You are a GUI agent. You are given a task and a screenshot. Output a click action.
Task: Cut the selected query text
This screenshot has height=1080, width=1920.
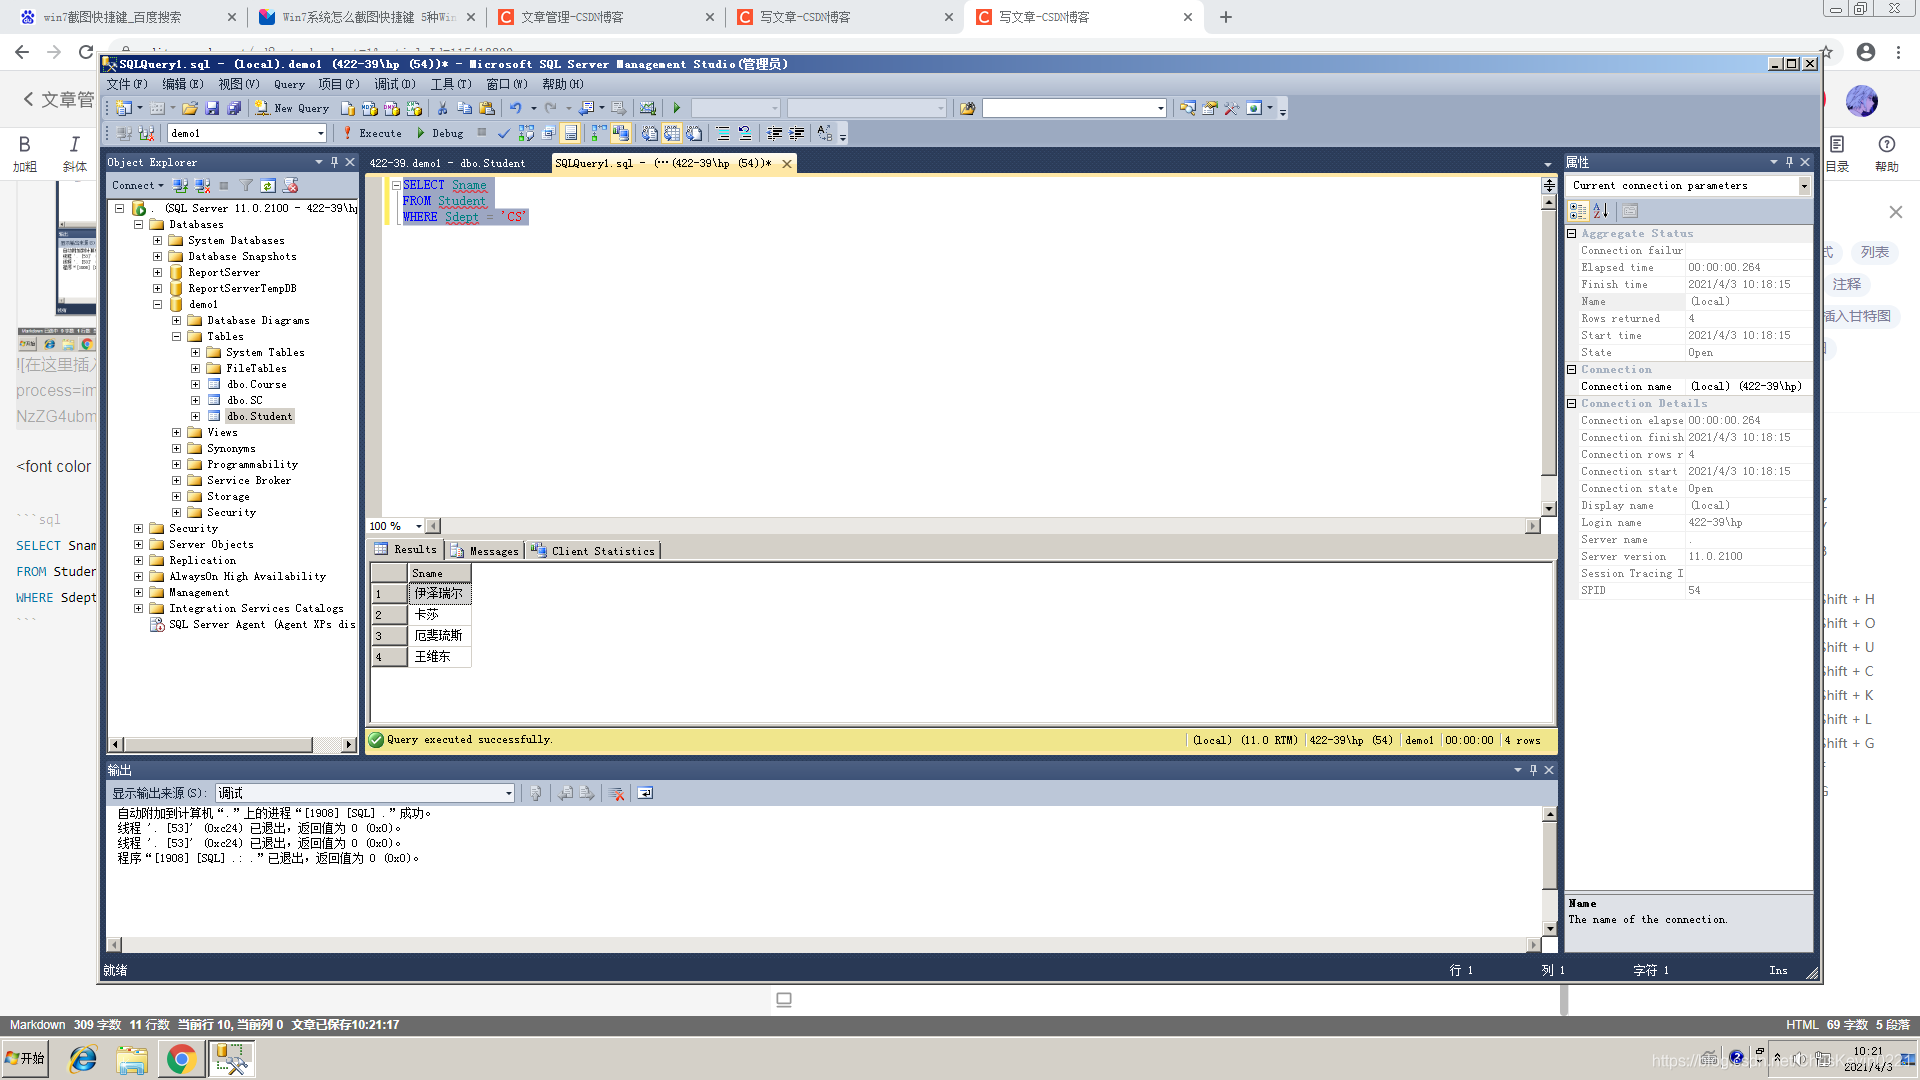point(442,108)
